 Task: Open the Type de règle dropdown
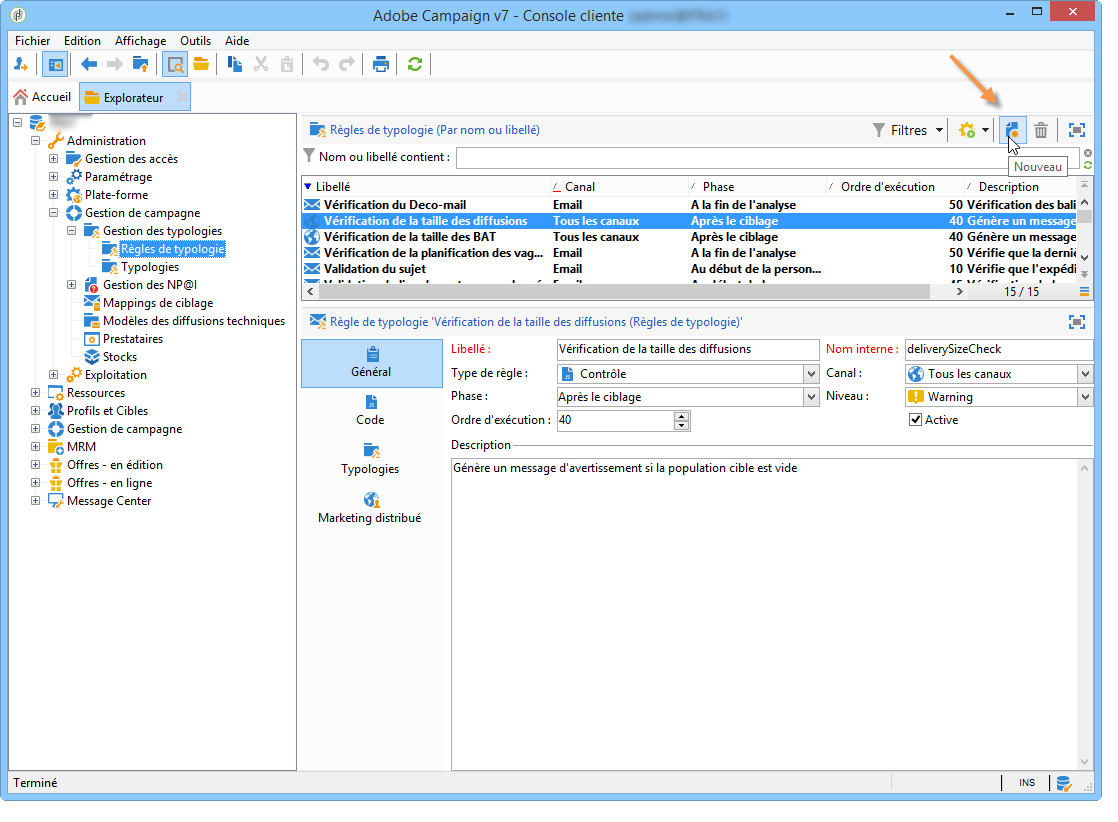811,374
